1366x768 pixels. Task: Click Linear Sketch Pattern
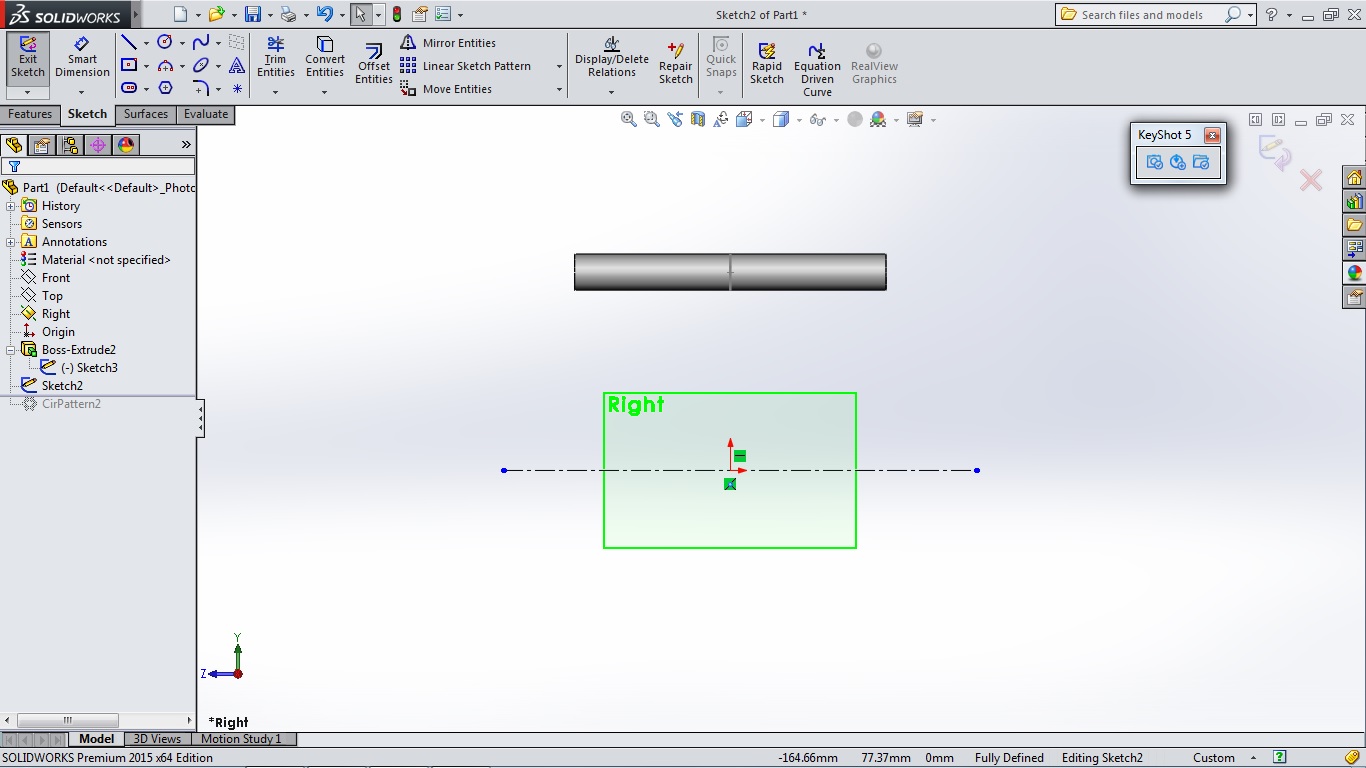466,66
